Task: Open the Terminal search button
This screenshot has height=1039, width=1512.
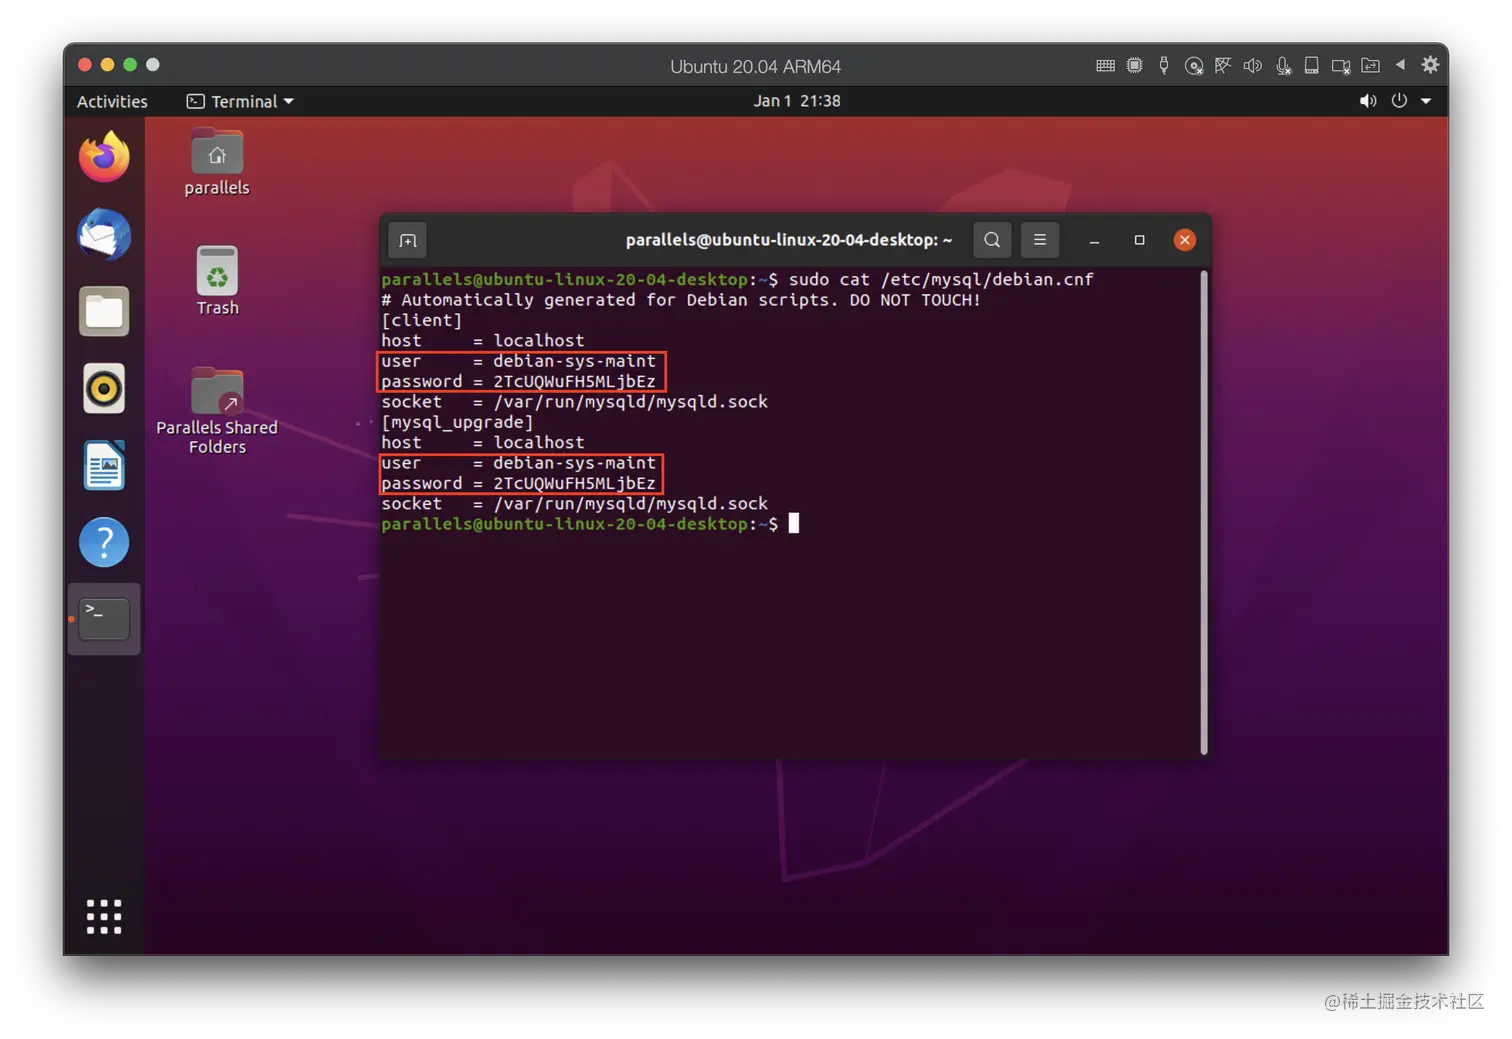Action: 992,240
